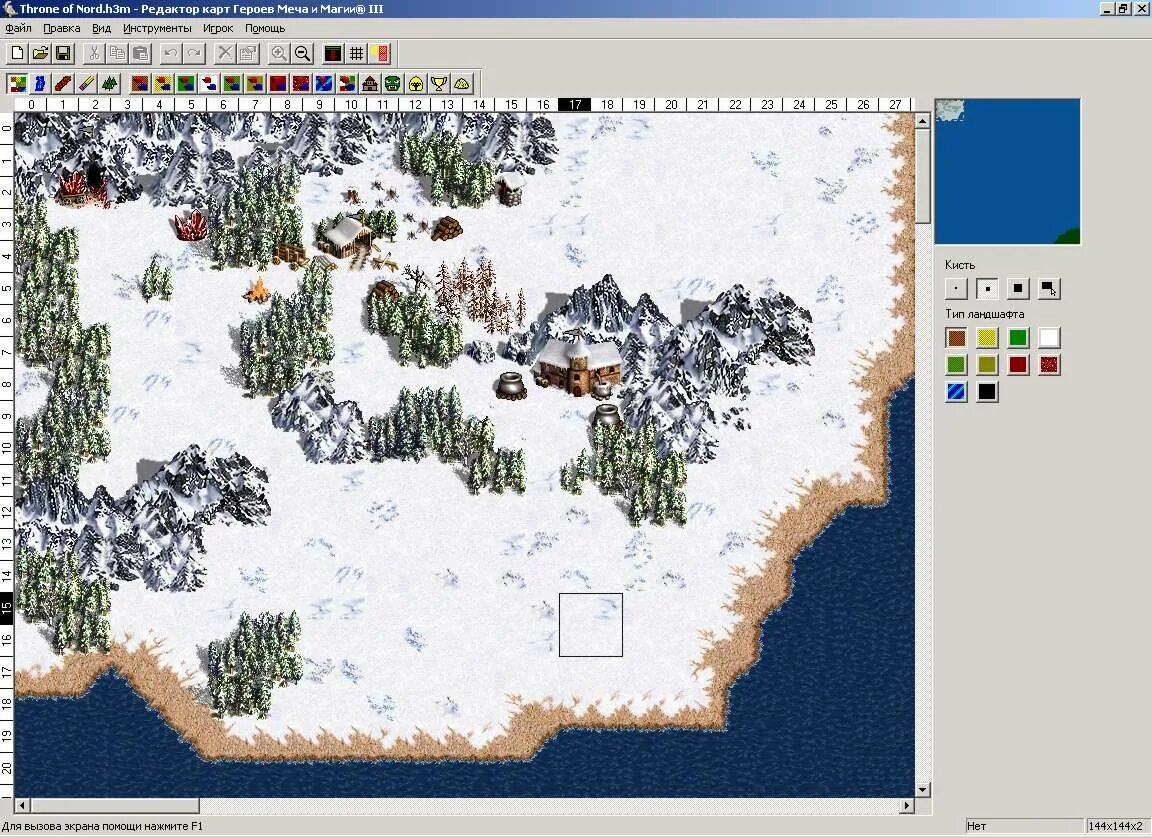
Task: Open the Heroes palette yellow helmet icon
Action: 416,83
